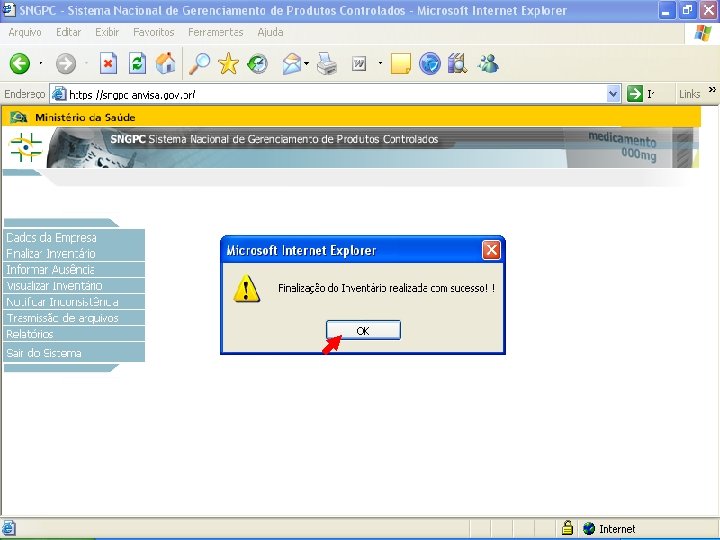720x540 pixels.
Task: Click the warning triangle icon in dialog
Action: [x=247, y=288]
